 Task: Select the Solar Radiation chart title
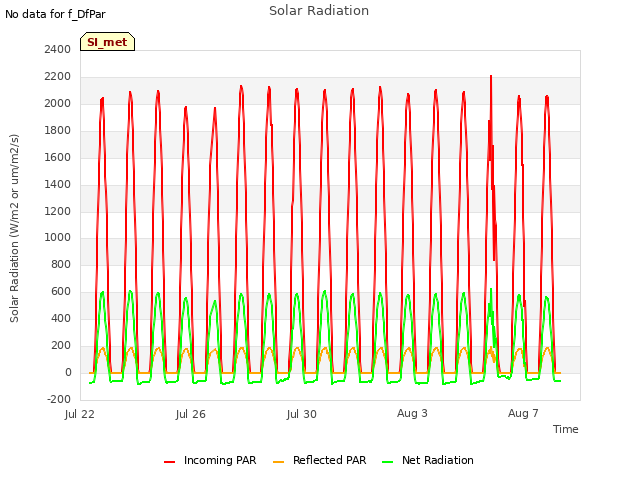point(319,11)
